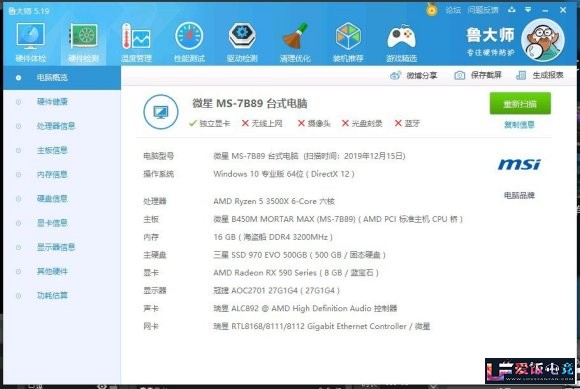The width and height of the screenshot is (580, 389).
Task: Click 保存截屏 save screenshot
Action: (478, 75)
